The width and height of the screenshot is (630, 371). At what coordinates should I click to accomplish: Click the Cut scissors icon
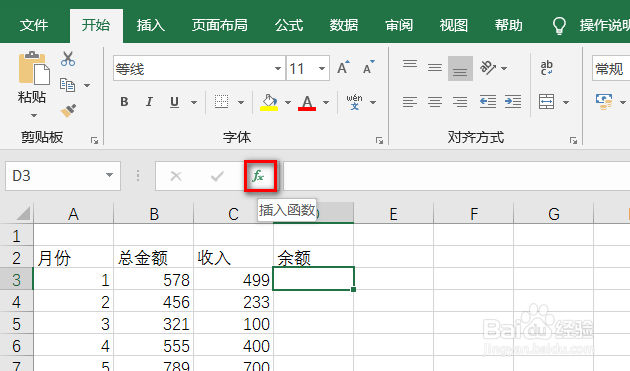(x=68, y=59)
